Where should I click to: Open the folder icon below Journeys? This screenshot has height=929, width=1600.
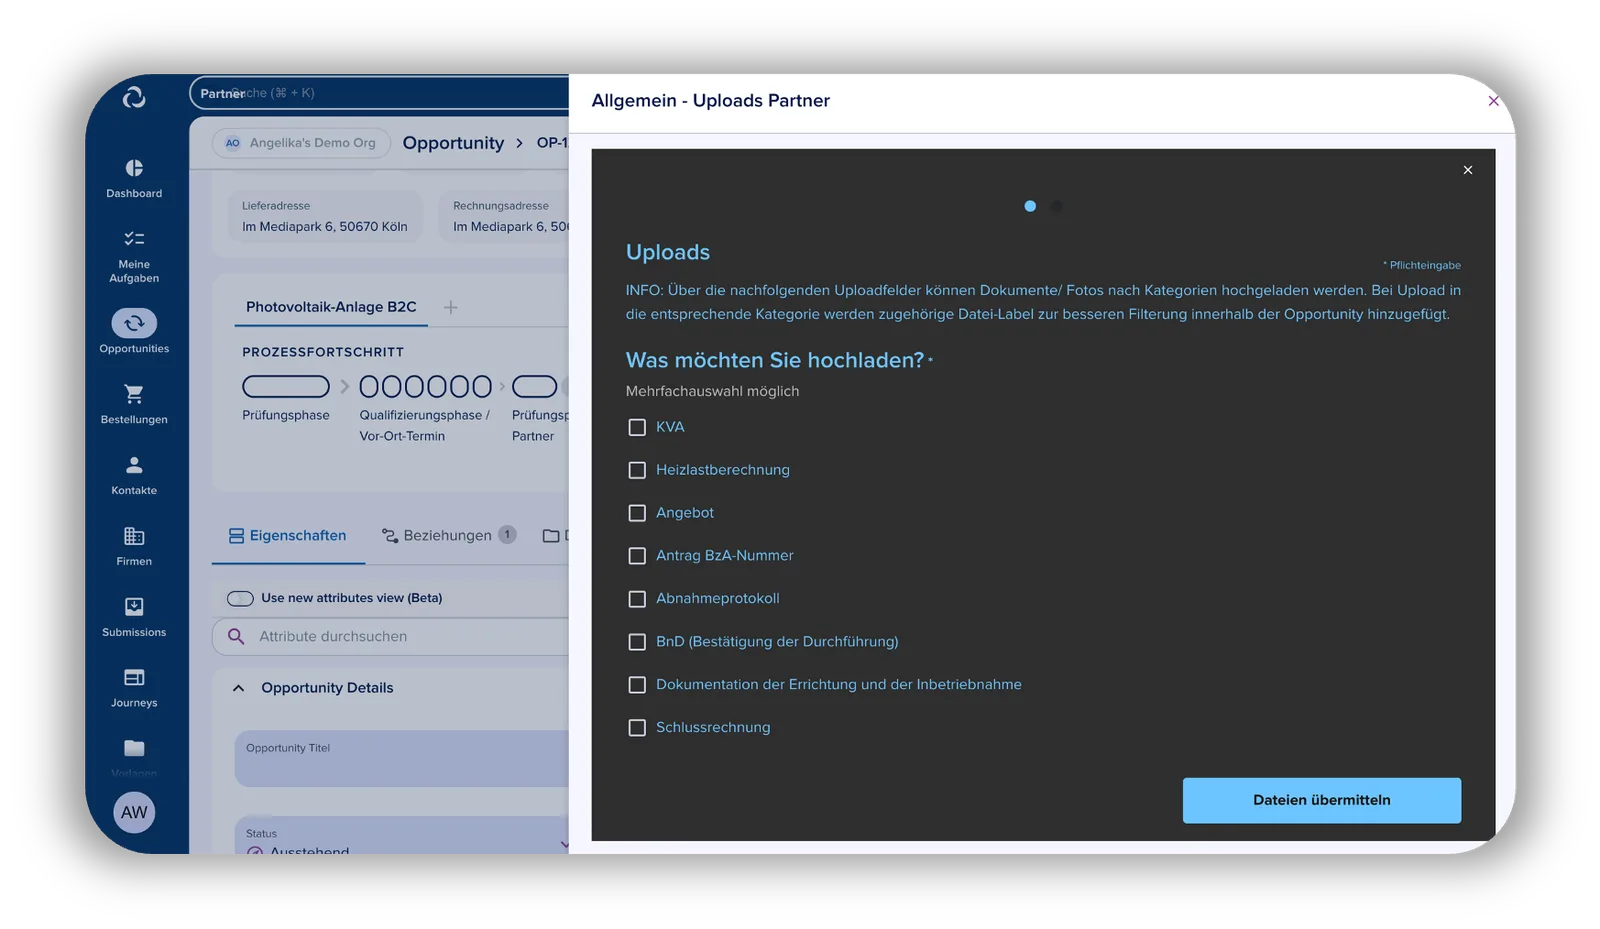[x=134, y=748]
